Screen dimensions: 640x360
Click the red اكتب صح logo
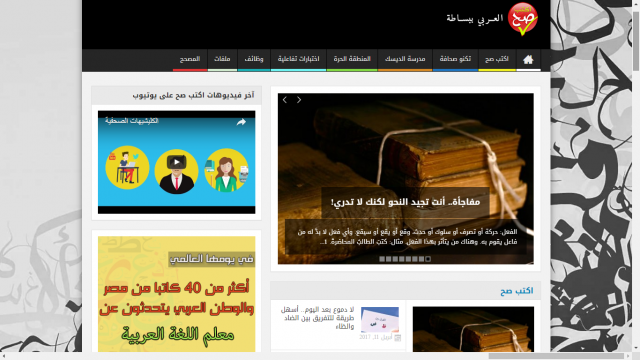(523, 20)
